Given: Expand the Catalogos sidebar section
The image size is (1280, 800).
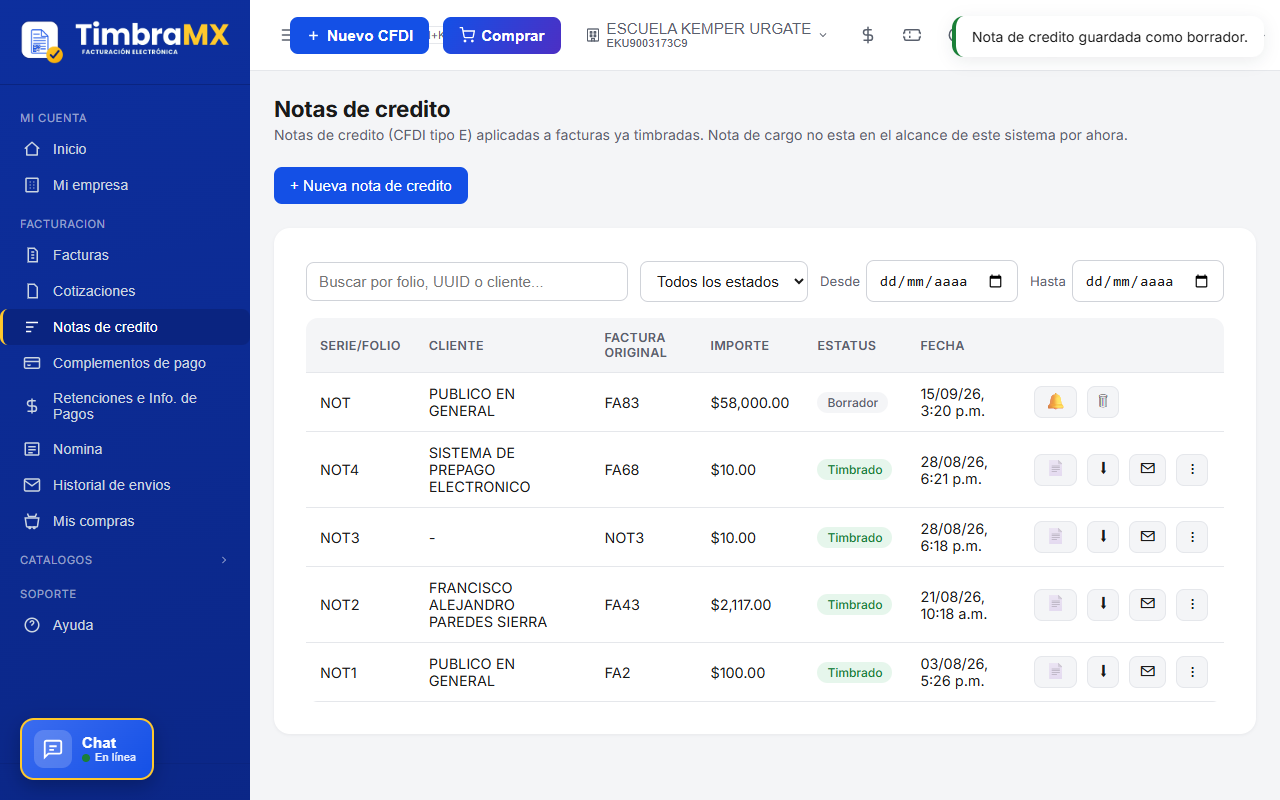Looking at the screenshot, I should (125, 560).
